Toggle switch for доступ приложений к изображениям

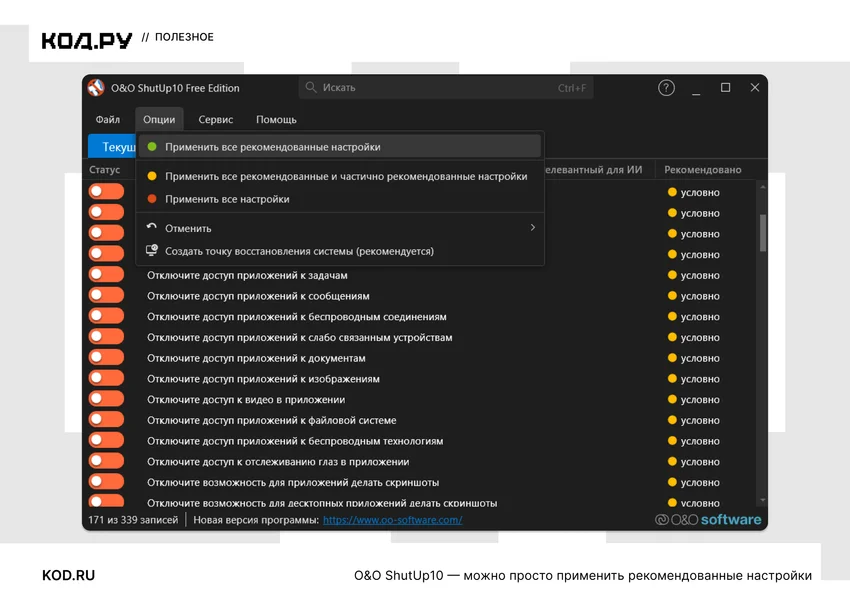pyautogui.click(x=106, y=378)
